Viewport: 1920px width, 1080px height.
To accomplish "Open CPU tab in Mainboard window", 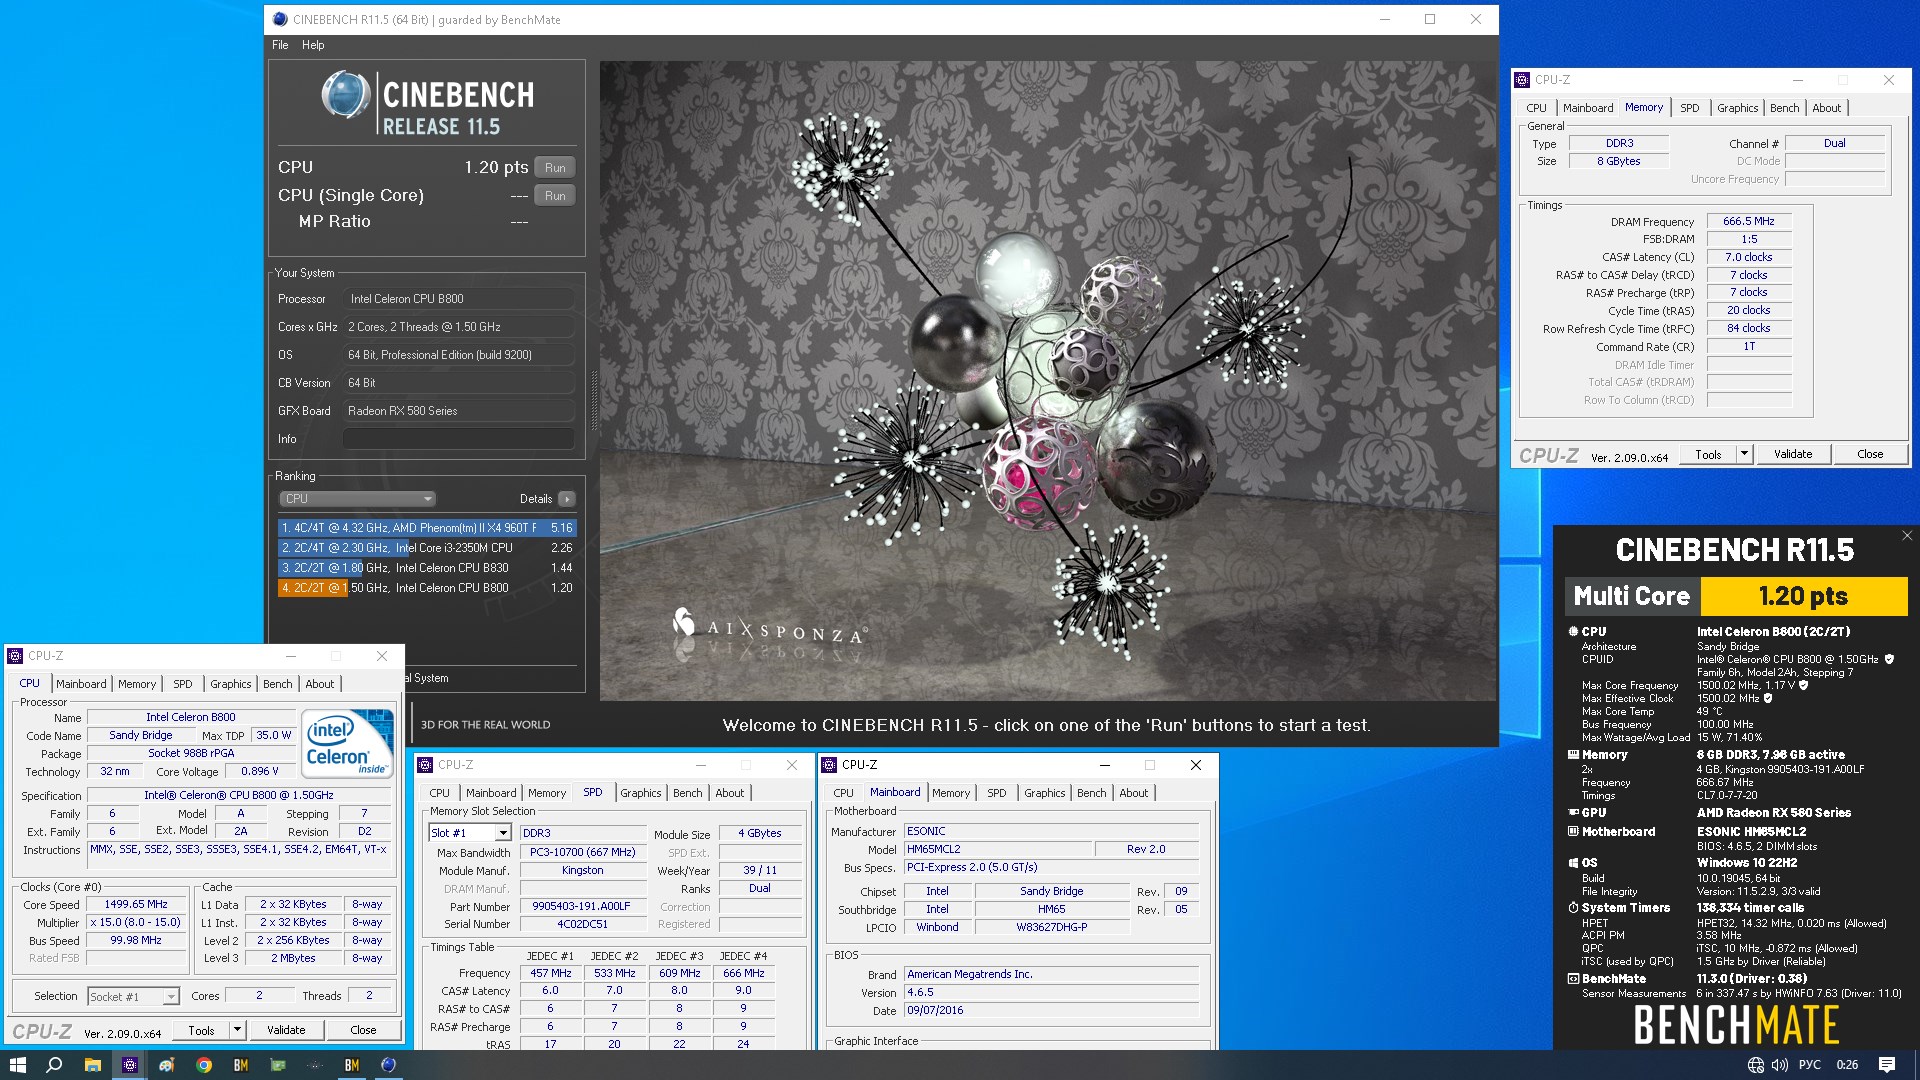I will [x=843, y=793].
